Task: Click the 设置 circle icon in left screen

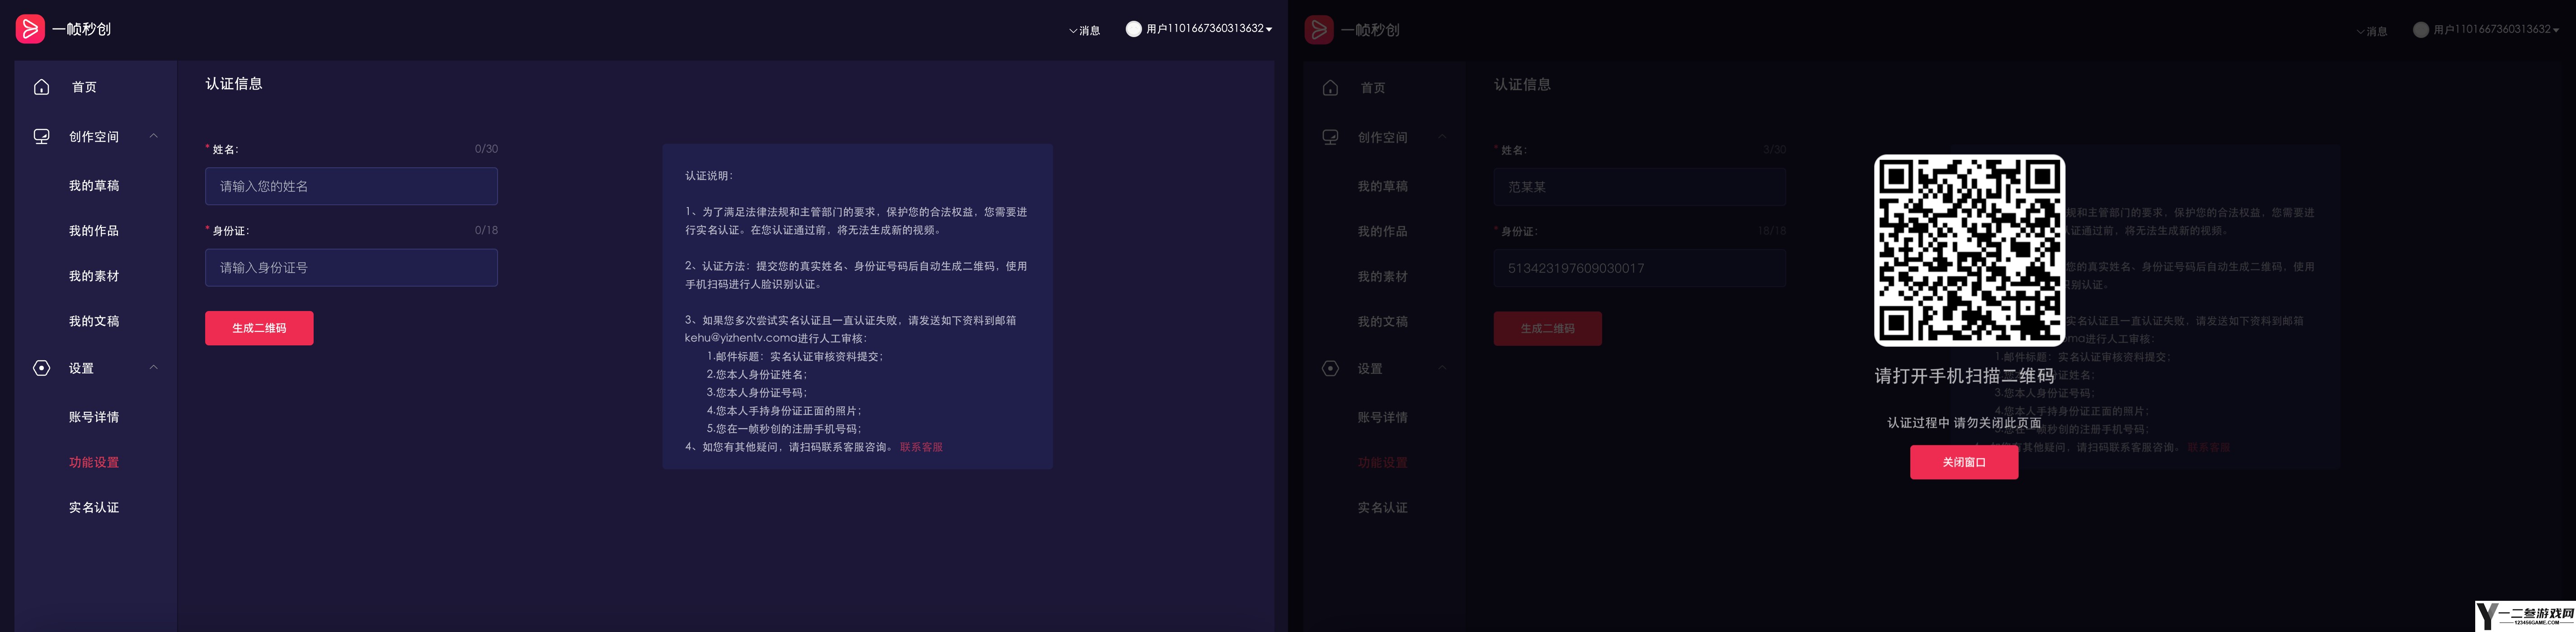Action: (x=41, y=368)
